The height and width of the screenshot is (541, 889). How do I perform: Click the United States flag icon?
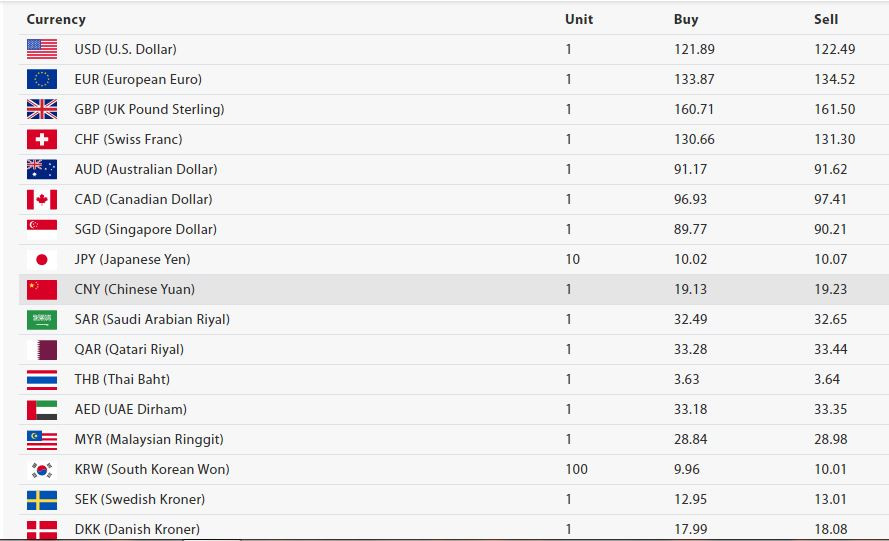pos(42,49)
